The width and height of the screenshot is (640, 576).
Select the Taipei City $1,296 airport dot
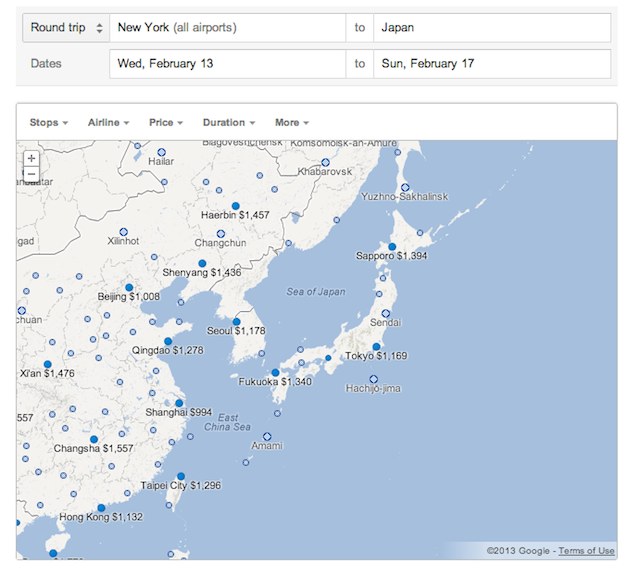coord(181,476)
